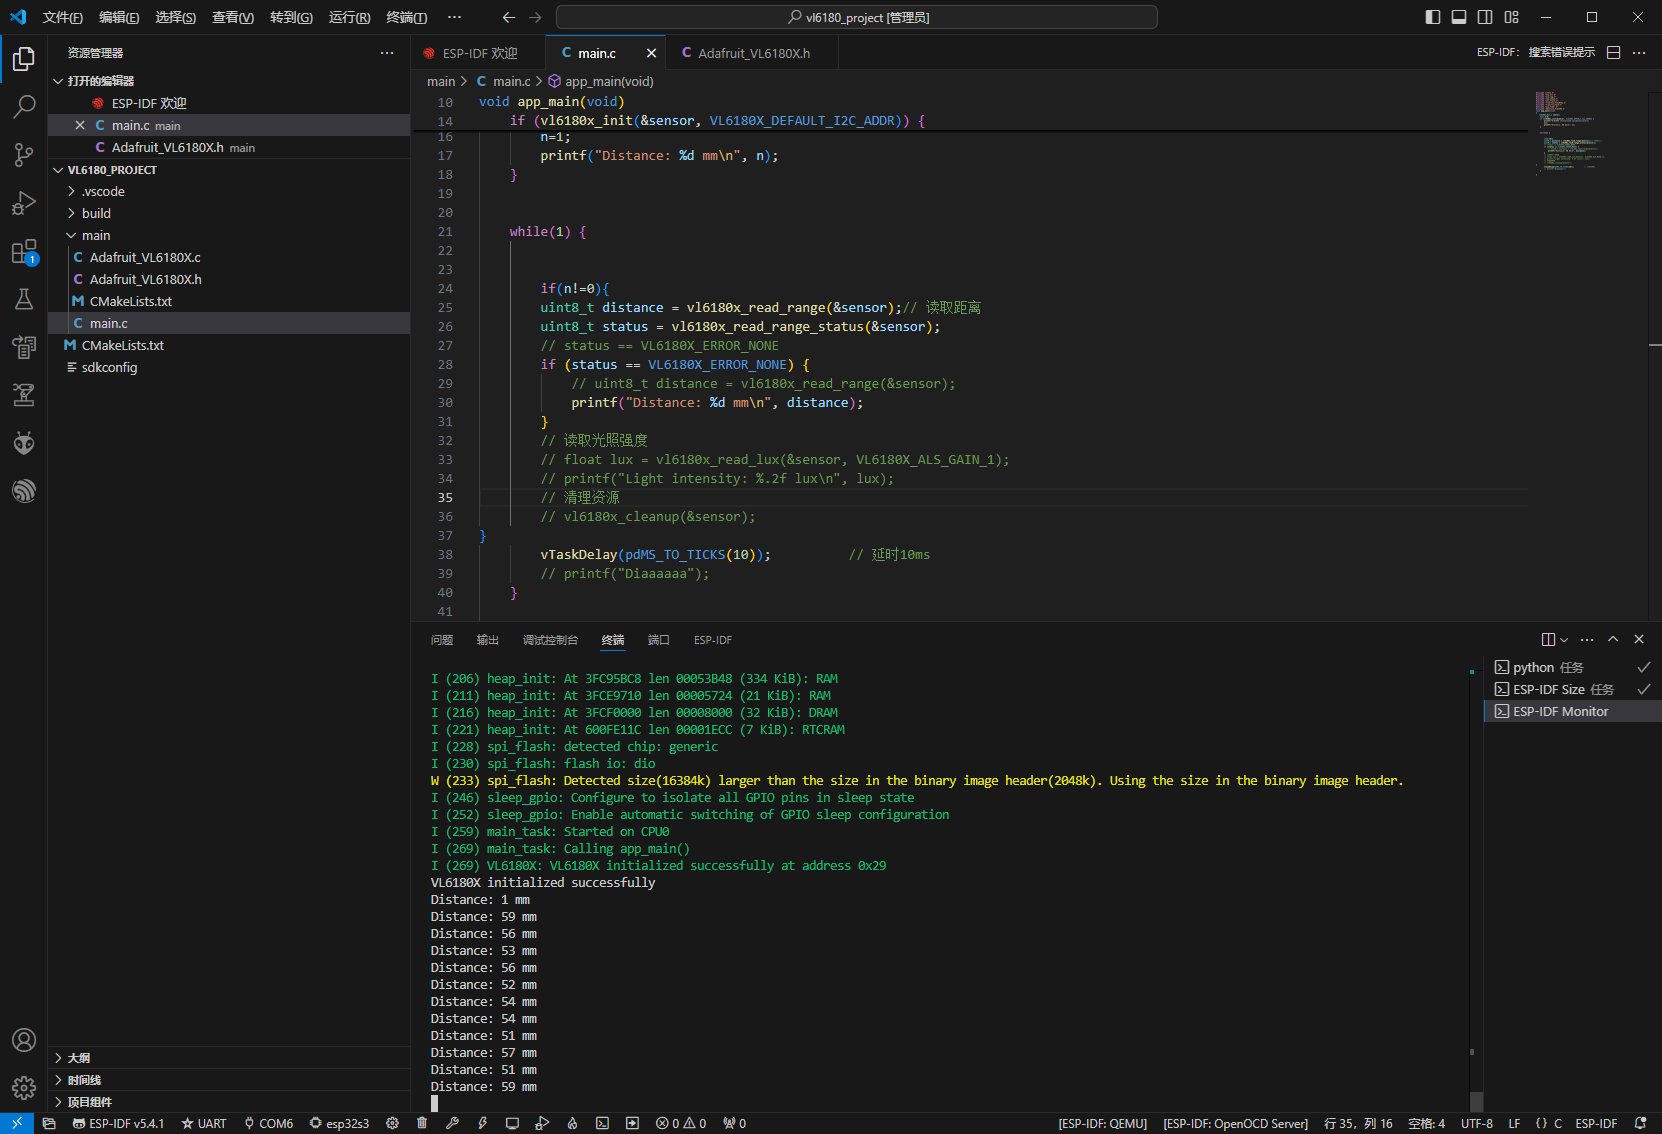Open the SDK configuration gear in status bar
The height and width of the screenshot is (1134, 1662).
click(392, 1123)
